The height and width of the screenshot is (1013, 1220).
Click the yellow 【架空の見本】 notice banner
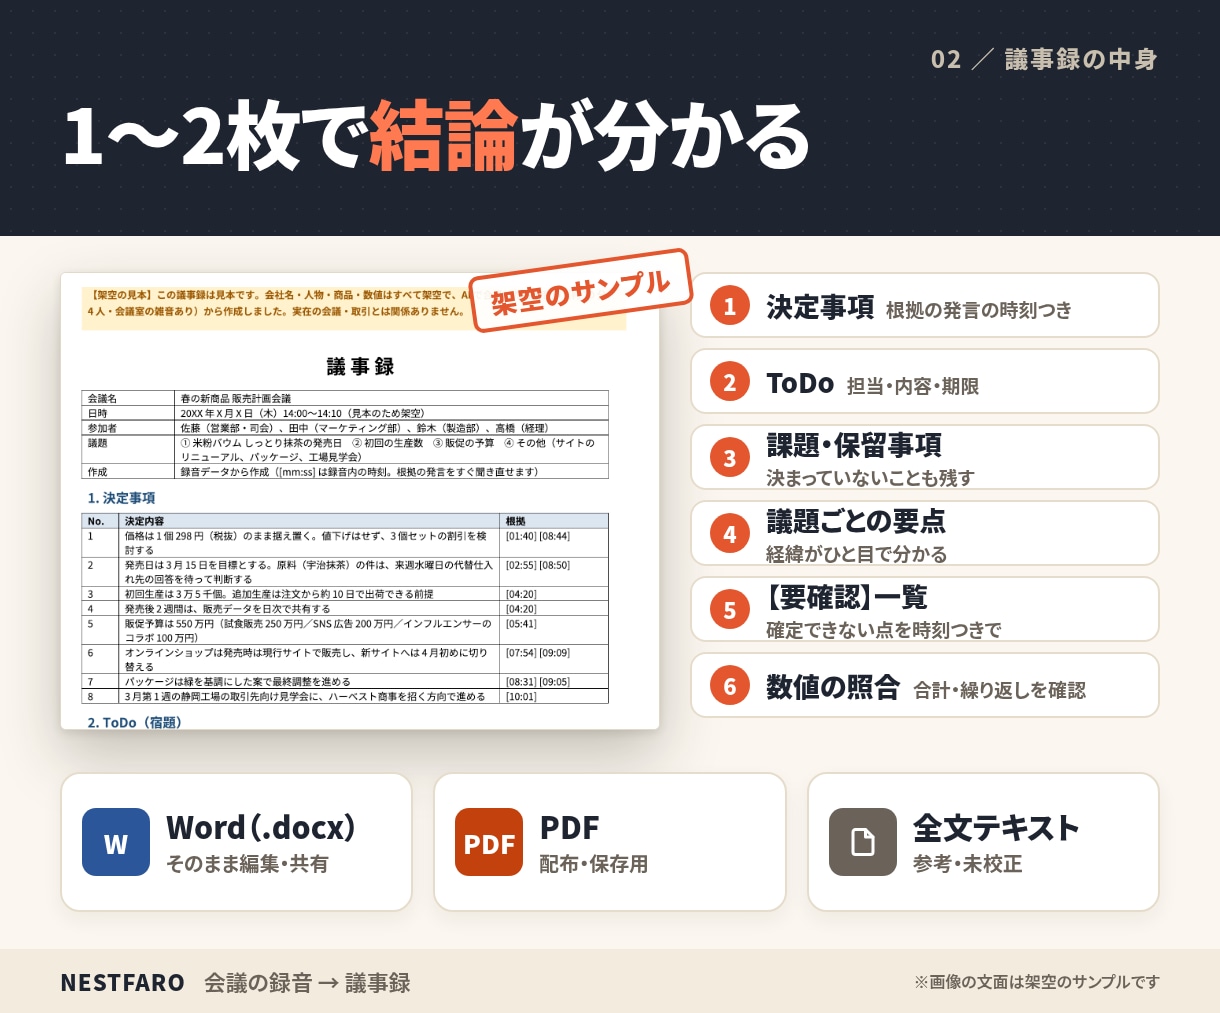pyautogui.click(x=354, y=308)
